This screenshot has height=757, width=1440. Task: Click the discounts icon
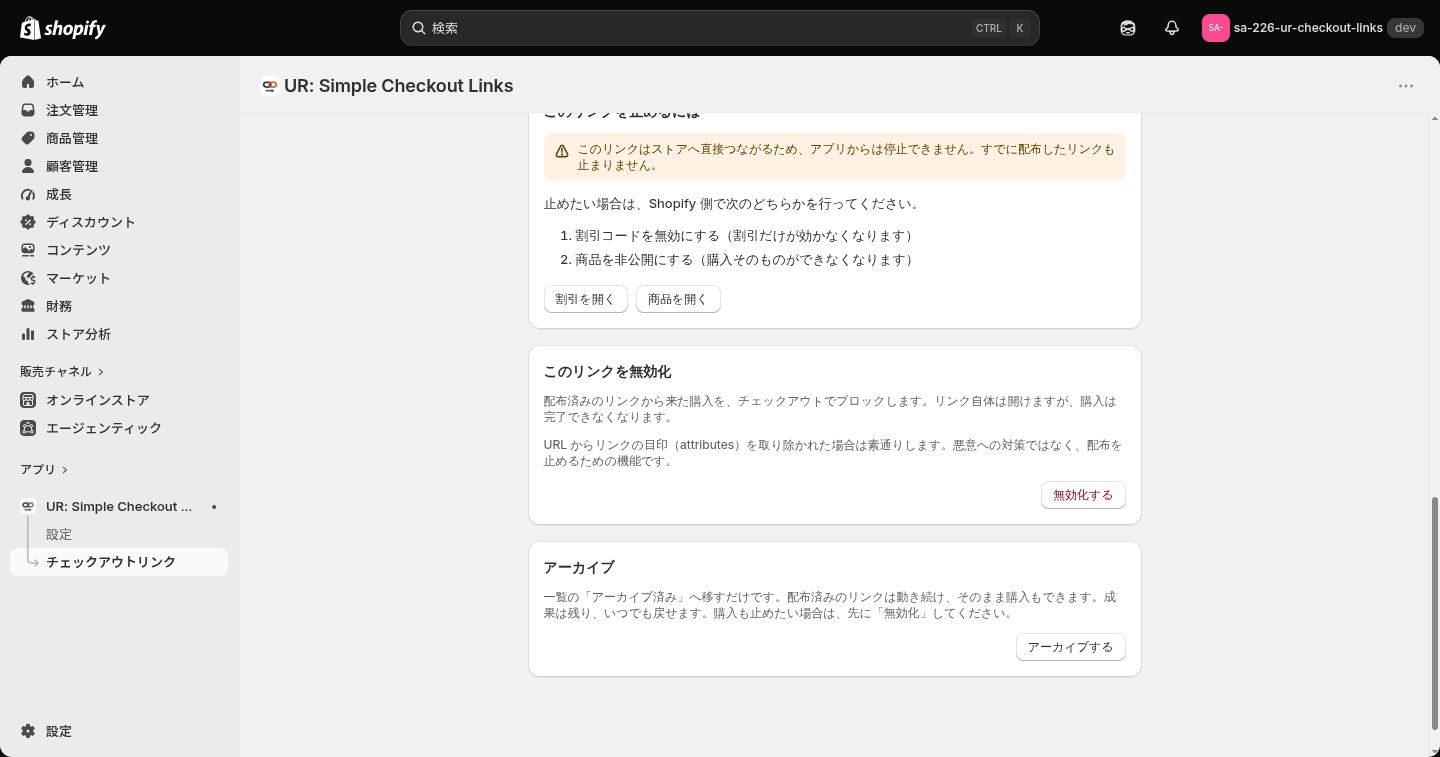coord(28,222)
